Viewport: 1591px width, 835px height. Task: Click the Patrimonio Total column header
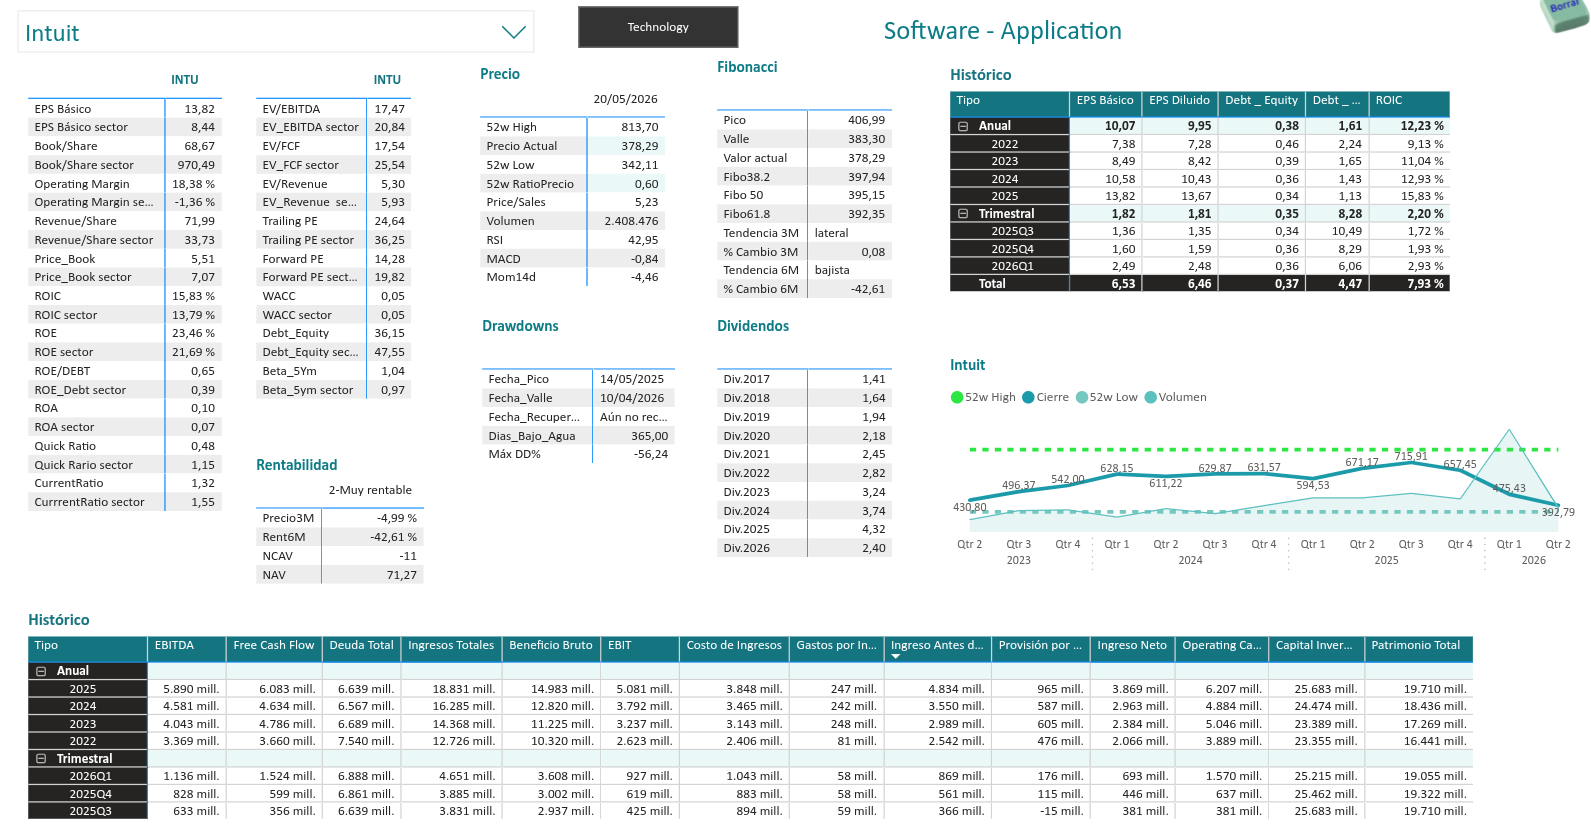point(1415,646)
